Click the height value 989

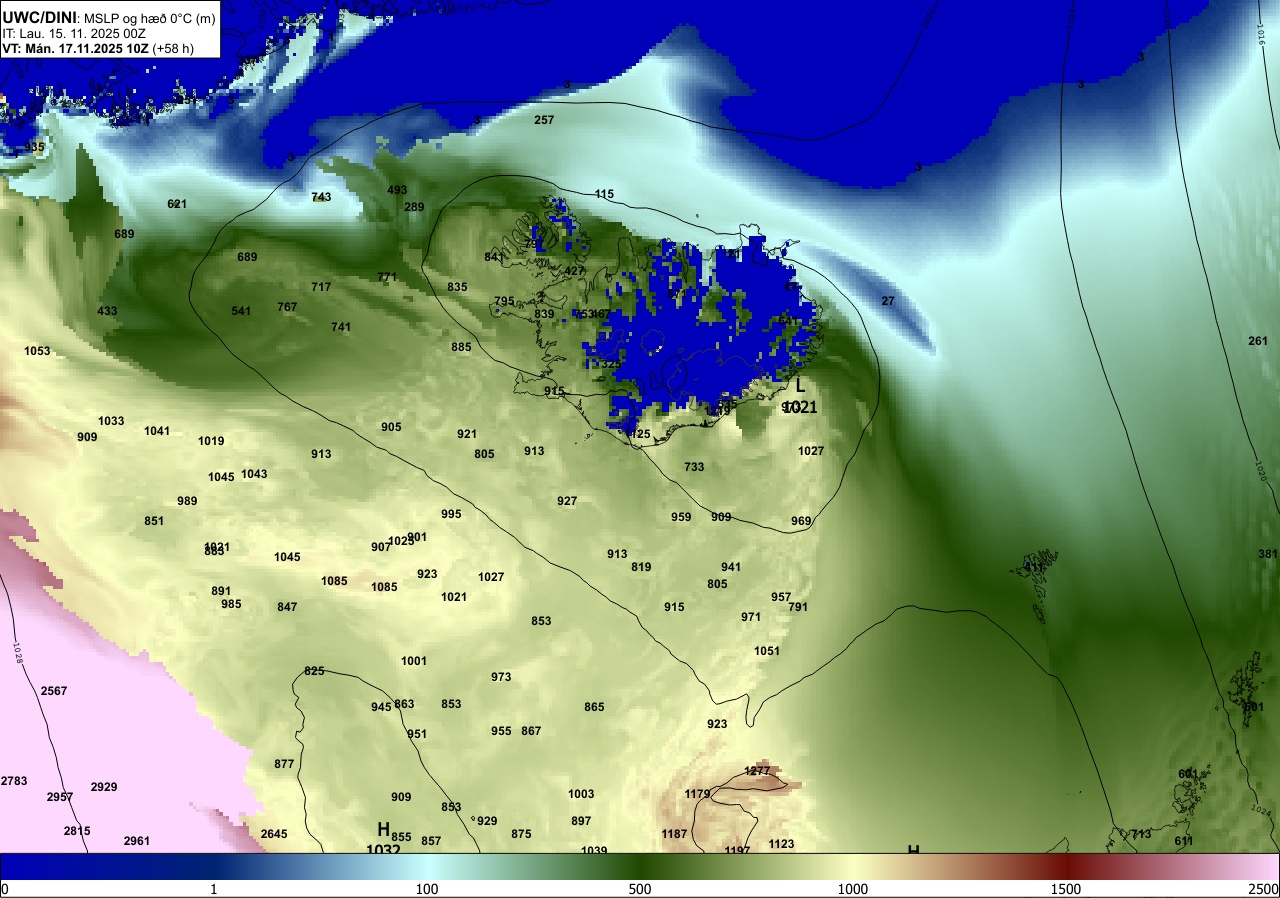point(187,501)
